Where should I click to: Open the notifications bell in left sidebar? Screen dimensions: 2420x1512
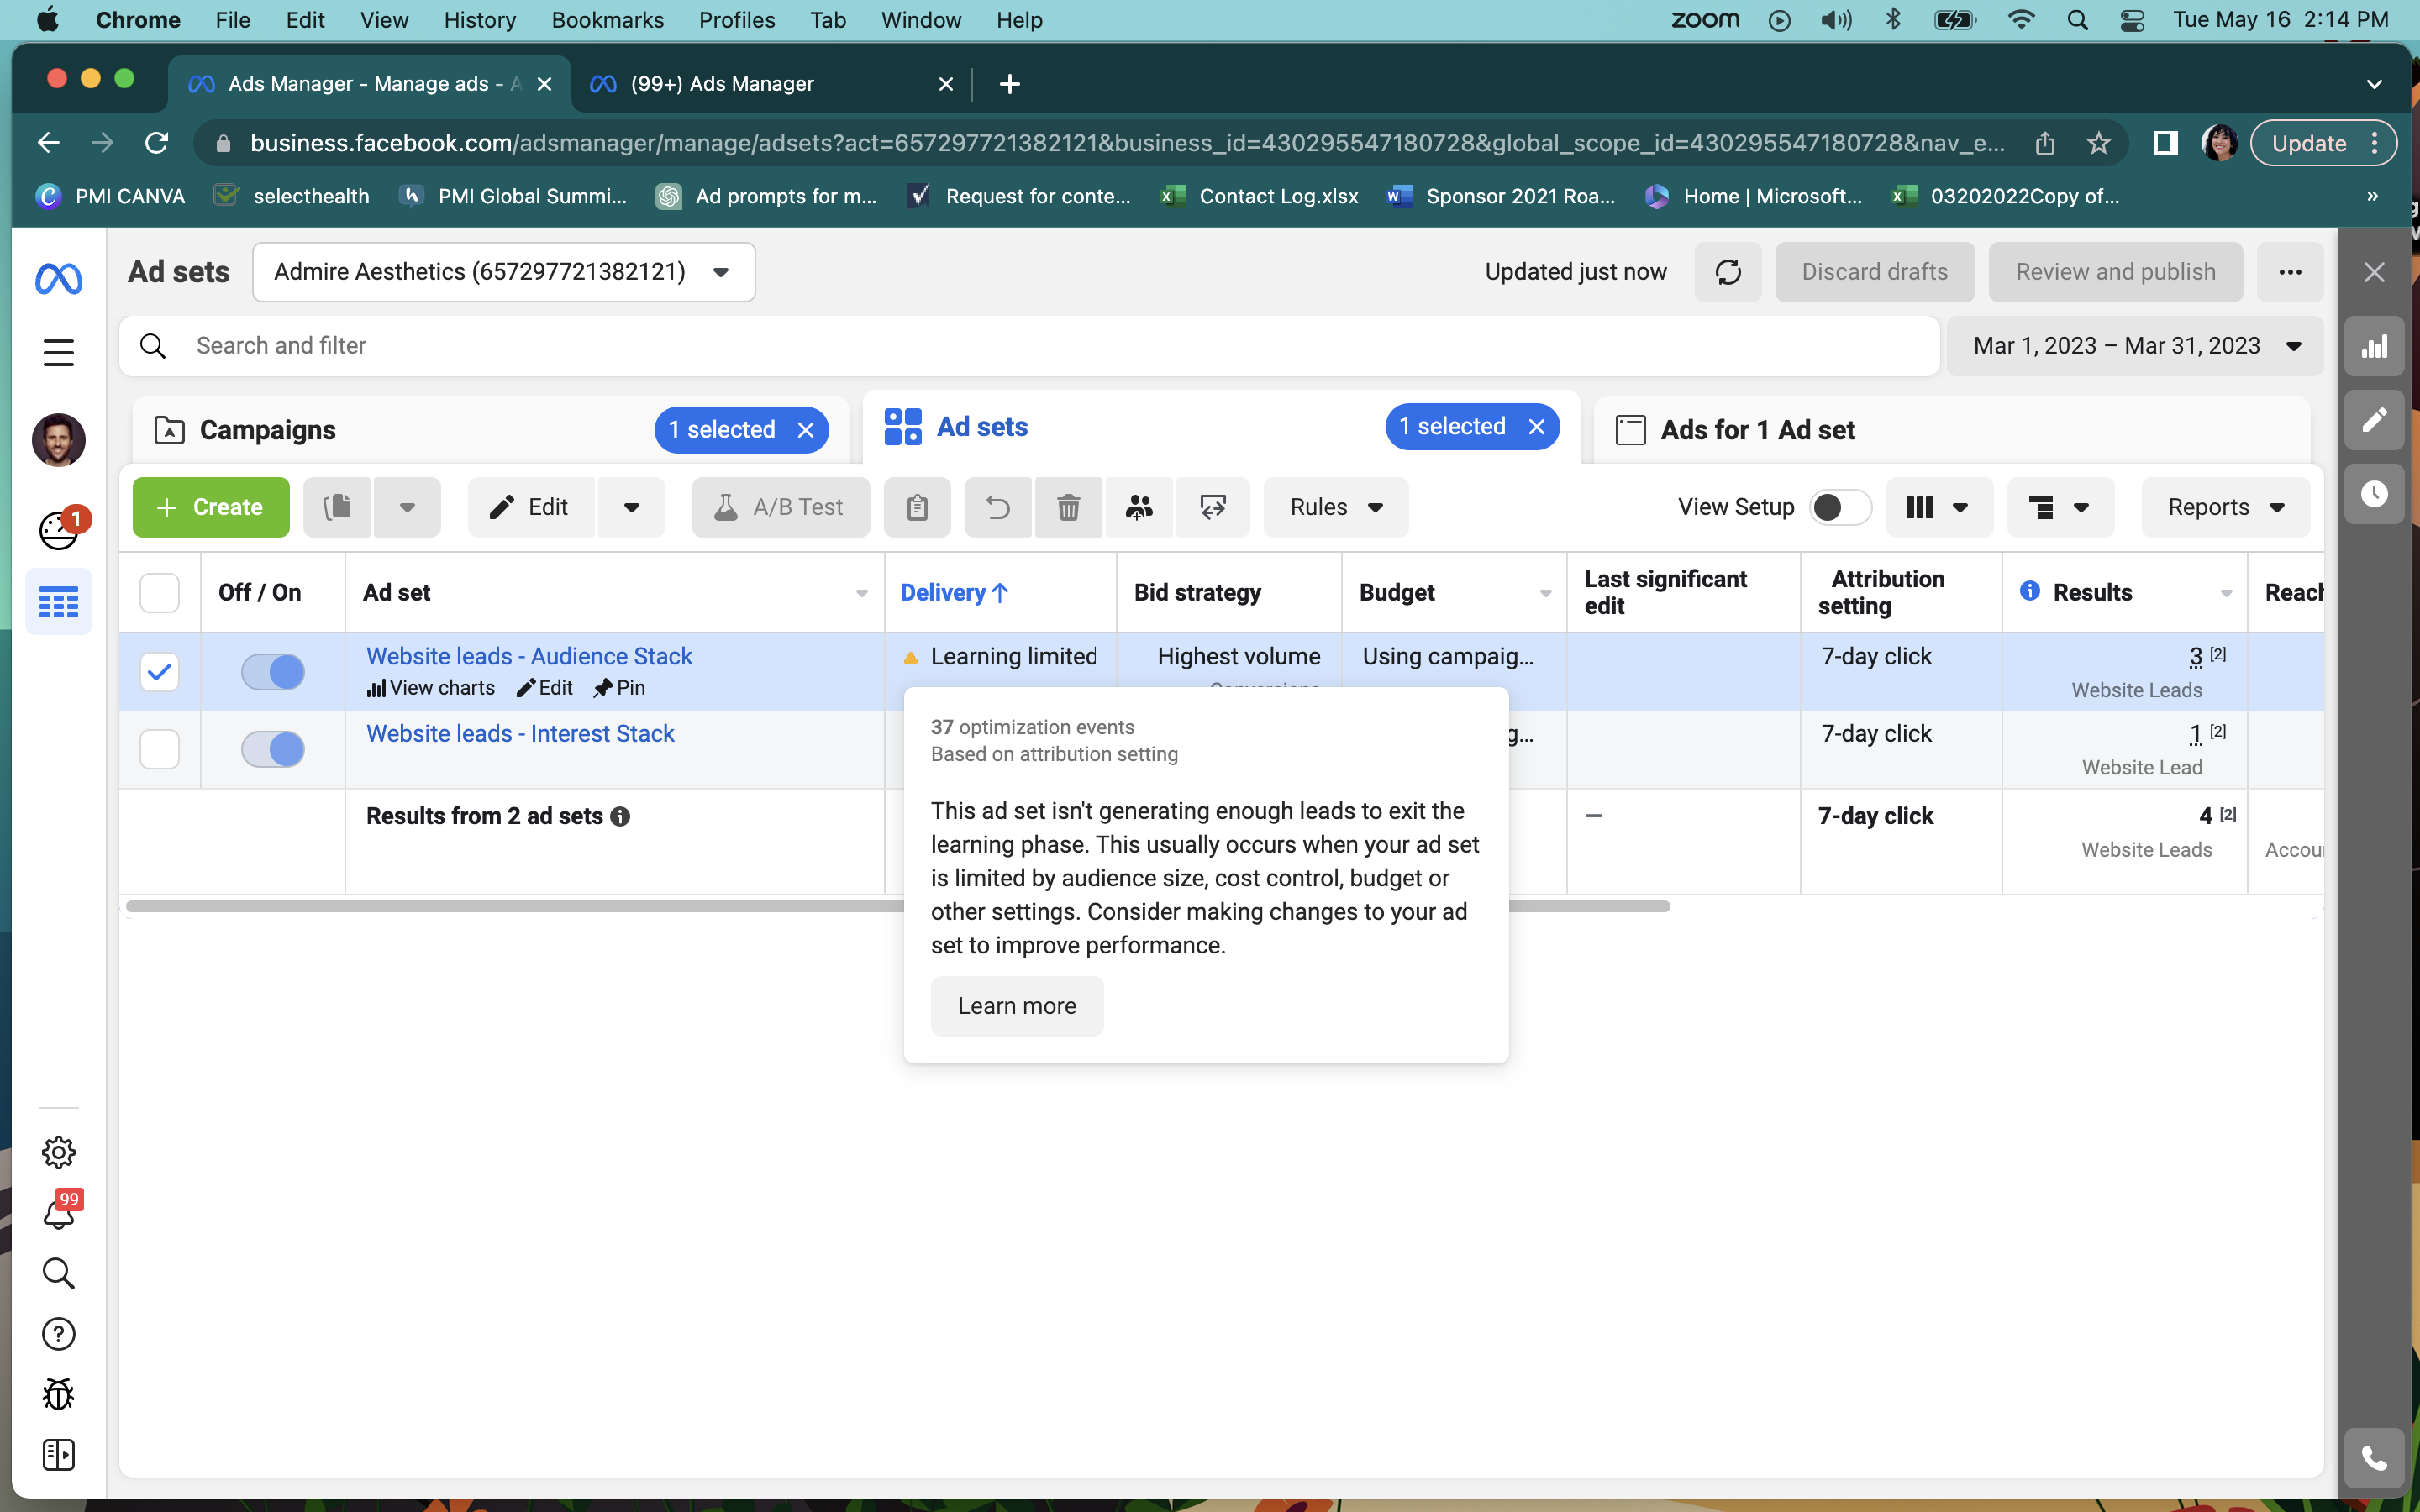pos(59,1212)
